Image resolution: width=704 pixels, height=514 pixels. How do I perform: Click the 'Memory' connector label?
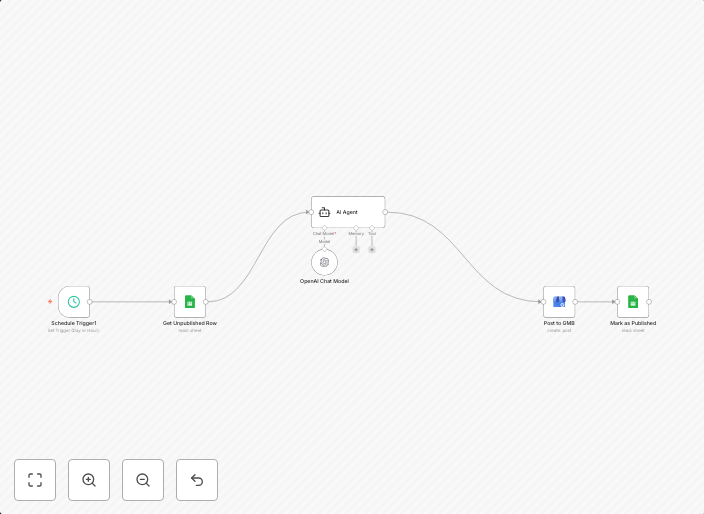(356, 234)
